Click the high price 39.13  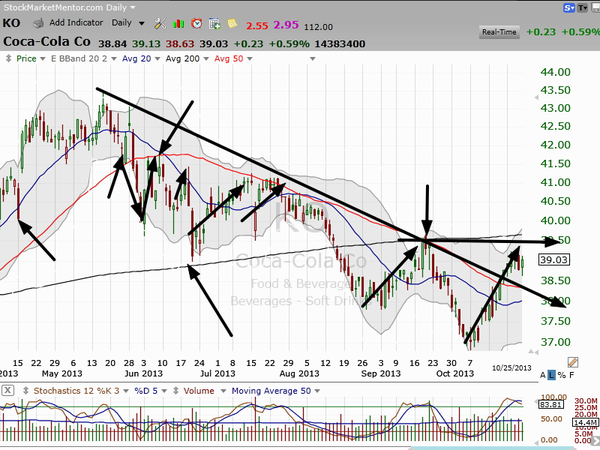pyautogui.click(x=146, y=44)
